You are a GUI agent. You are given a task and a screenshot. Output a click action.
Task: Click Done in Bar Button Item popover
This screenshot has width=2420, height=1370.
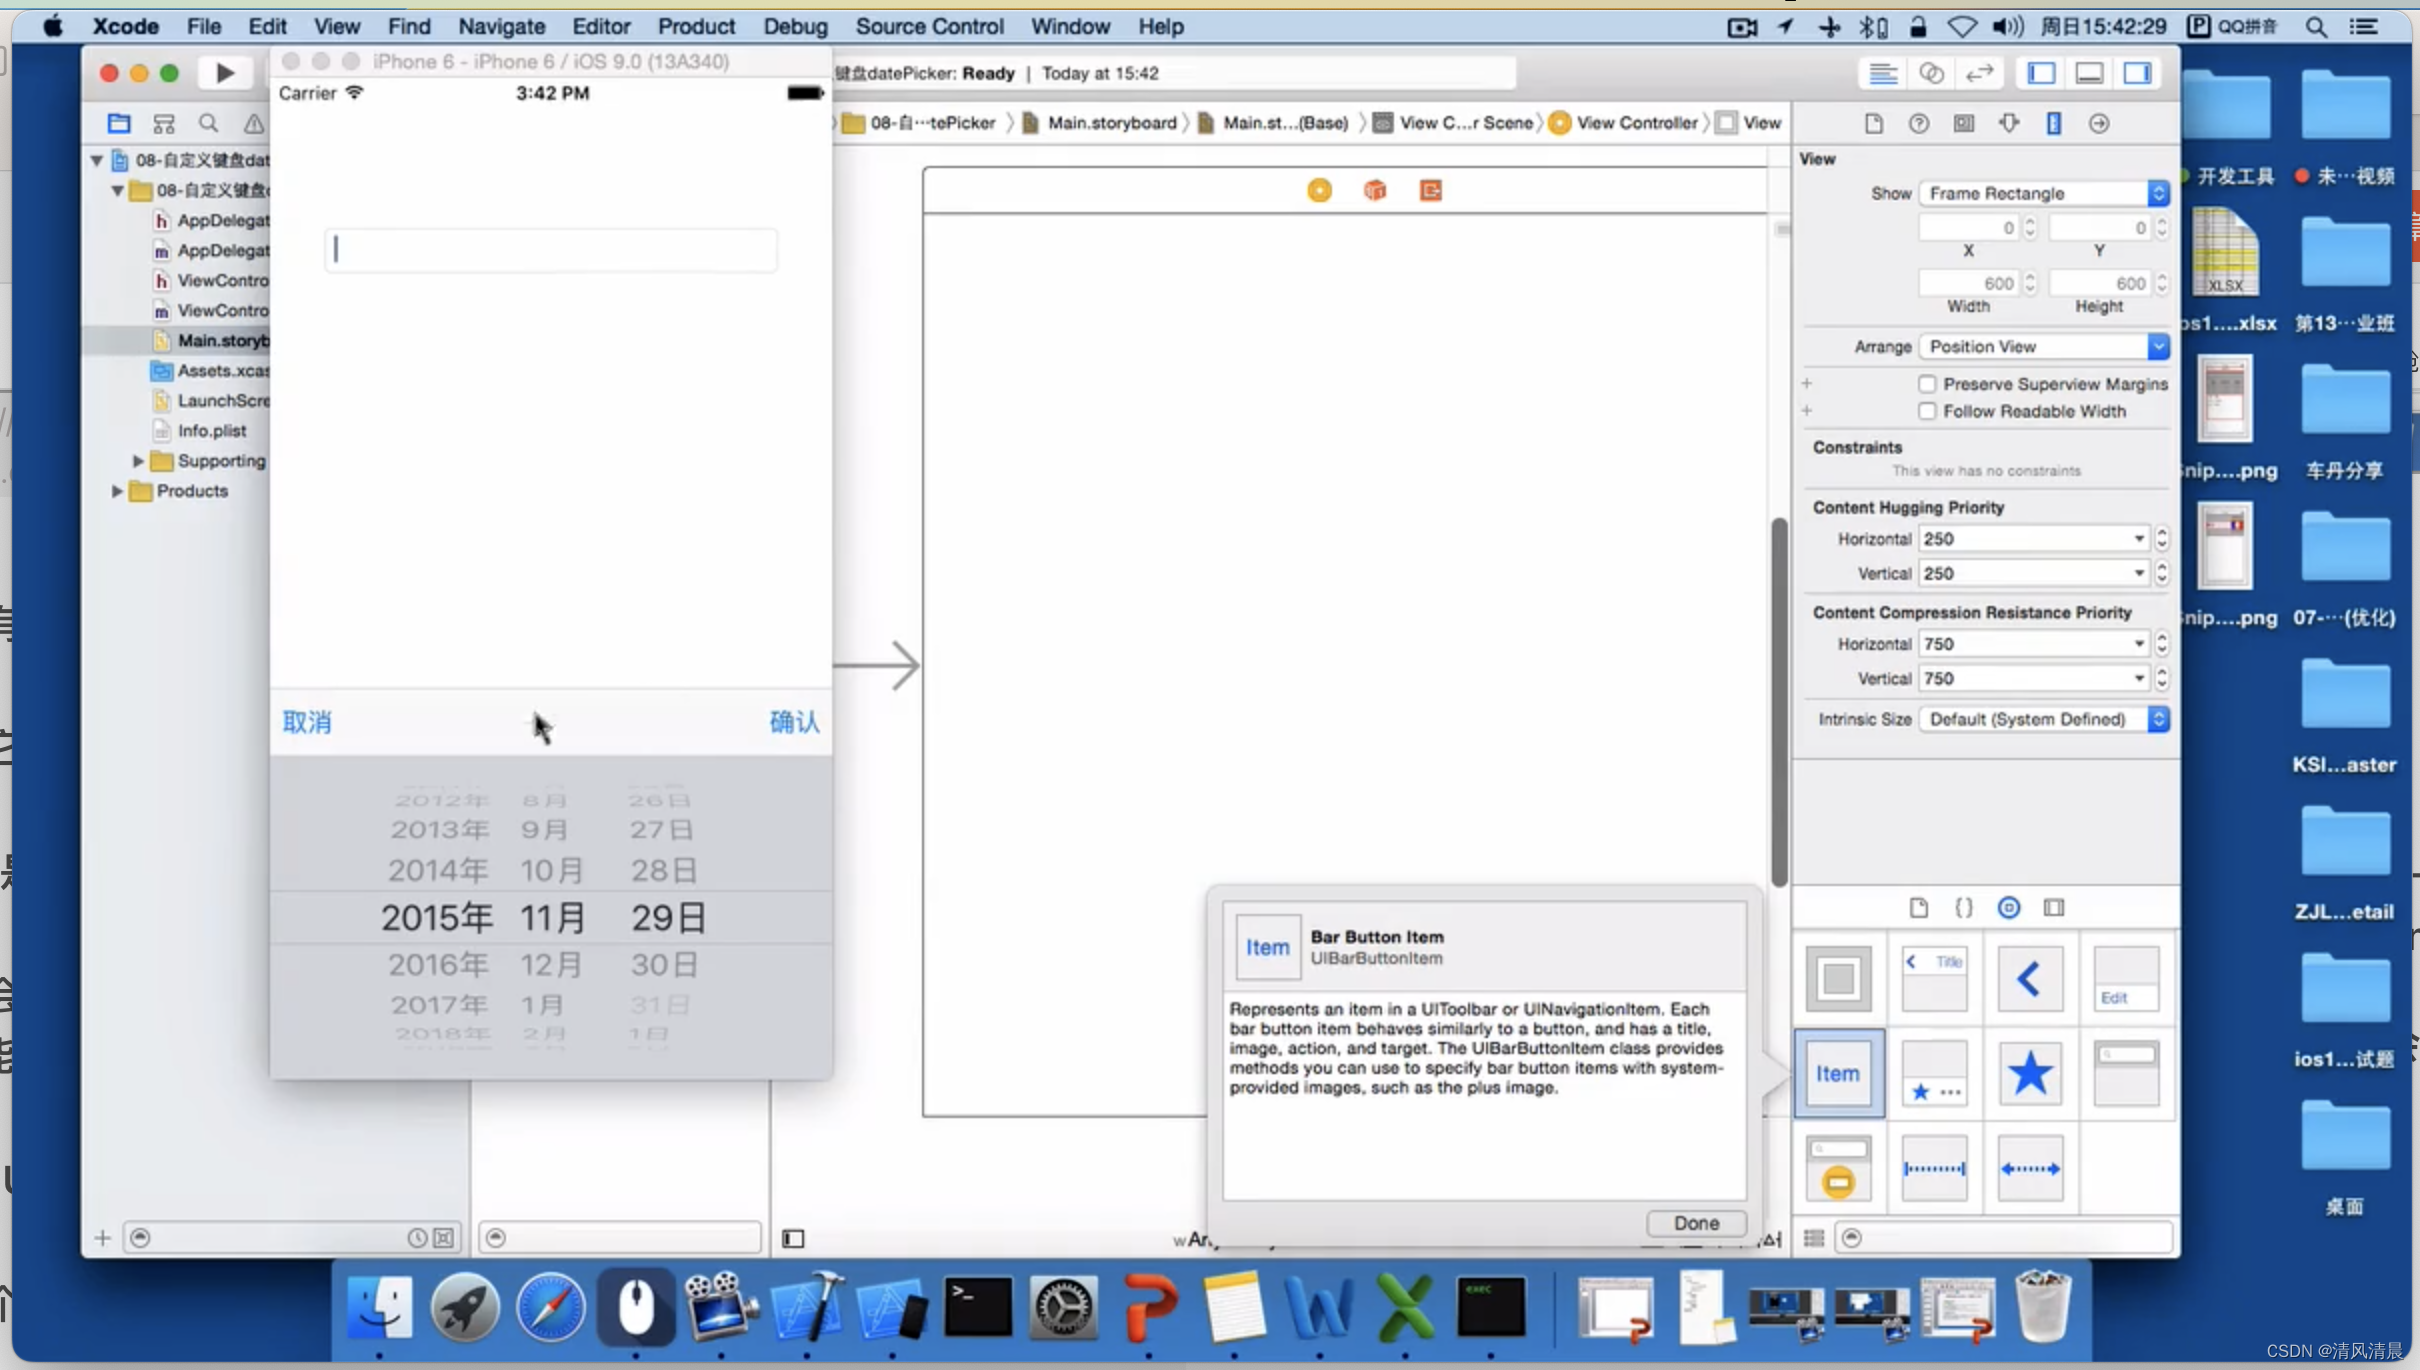click(x=1696, y=1223)
